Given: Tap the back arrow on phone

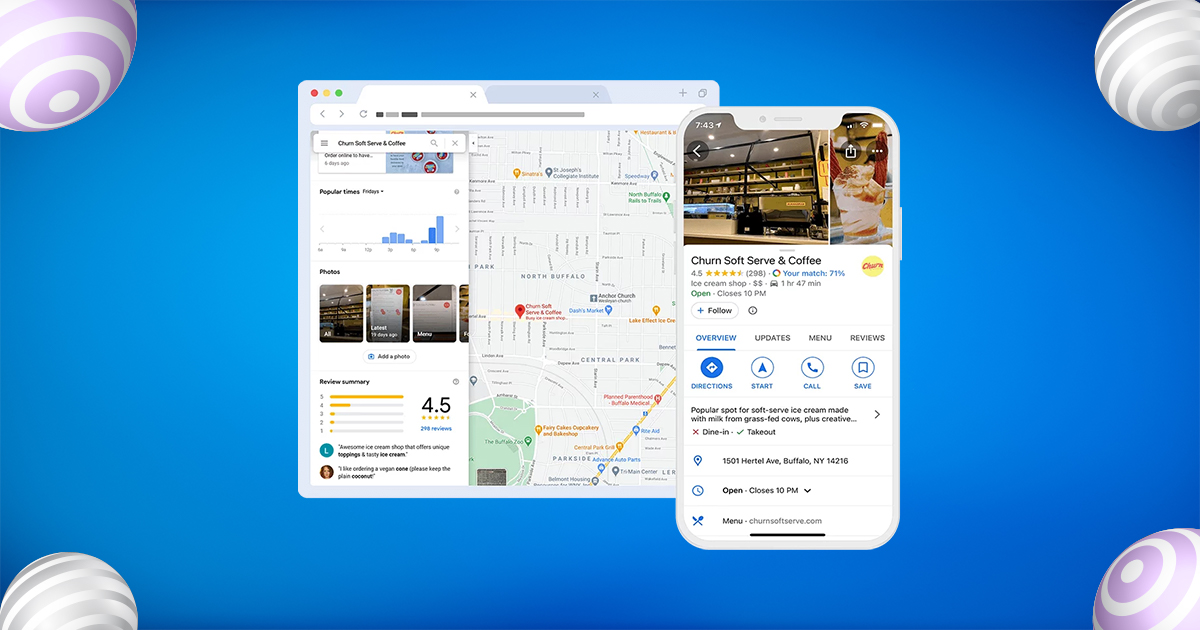Looking at the screenshot, I should click(x=698, y=151).
